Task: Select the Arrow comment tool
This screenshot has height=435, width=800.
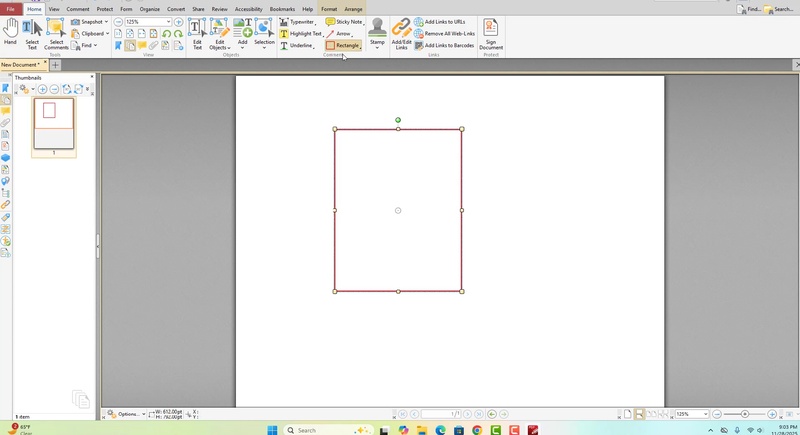Action: pyautogui.click(x=339, y=34)
